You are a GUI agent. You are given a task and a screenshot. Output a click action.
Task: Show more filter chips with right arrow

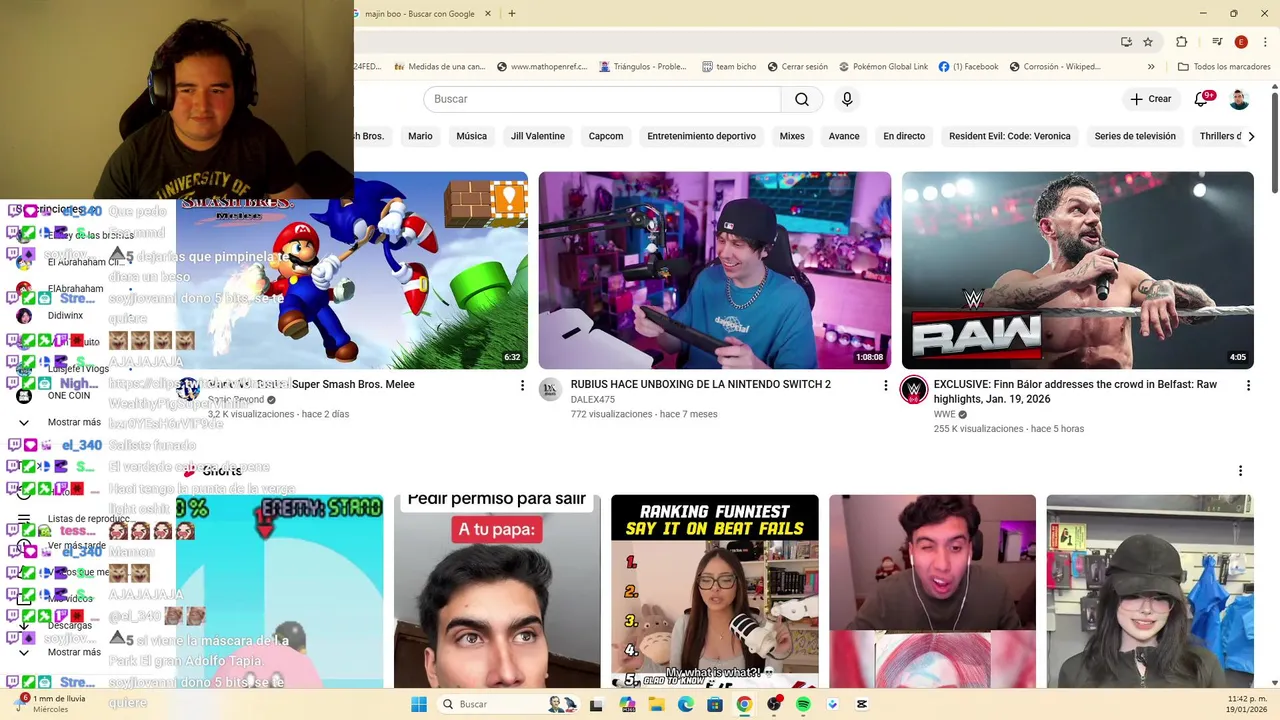point(1250,136)
